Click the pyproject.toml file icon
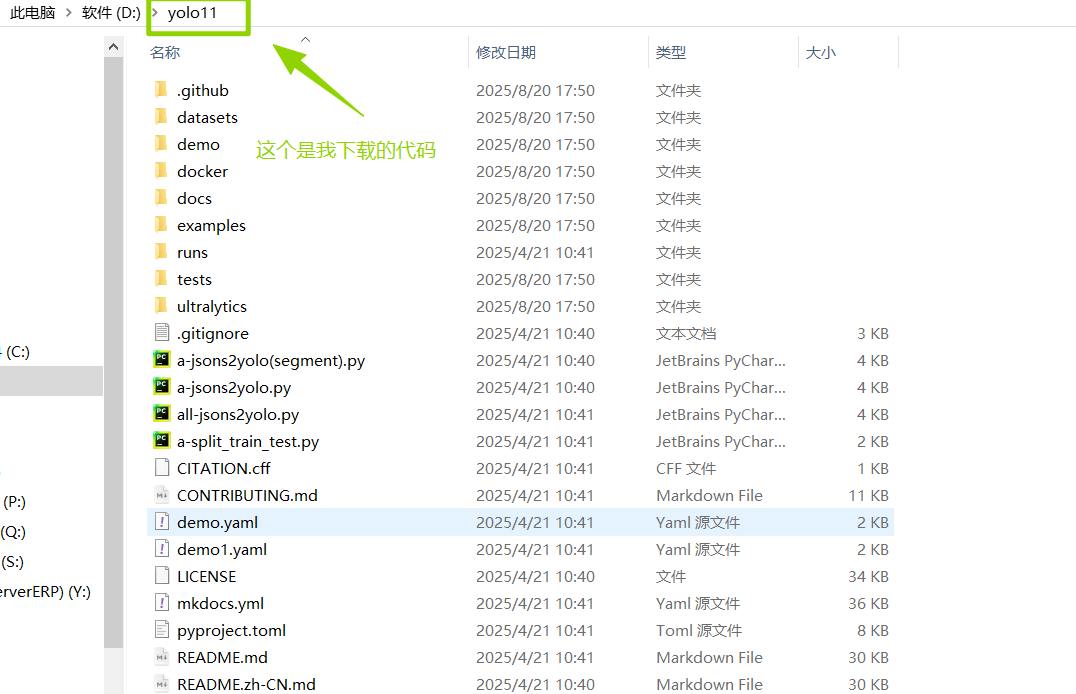 (162, 629)
